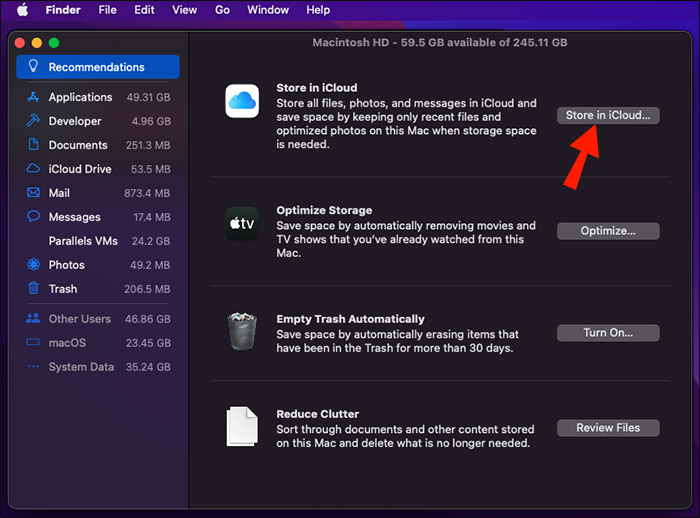The width and height of the screenshot is (700, 518).
Task: Select the Mail envelope icon in sidebar
Action: [x=33, y=193]
